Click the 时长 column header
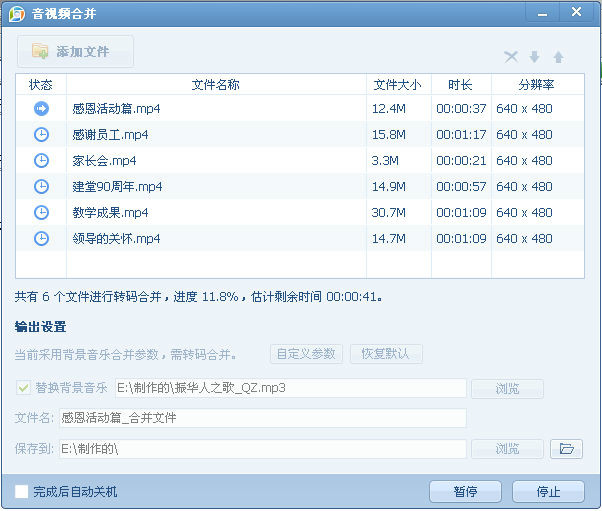Screen dimensions: 602x511 [461, 84]
